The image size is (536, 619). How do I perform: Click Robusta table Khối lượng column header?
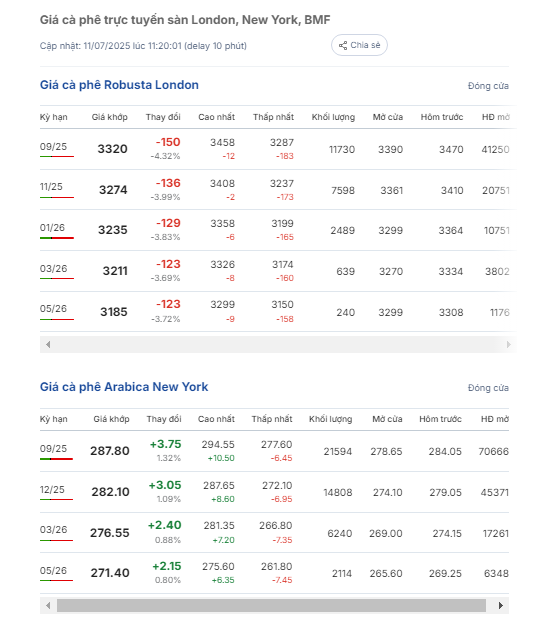tap(333, 117)
